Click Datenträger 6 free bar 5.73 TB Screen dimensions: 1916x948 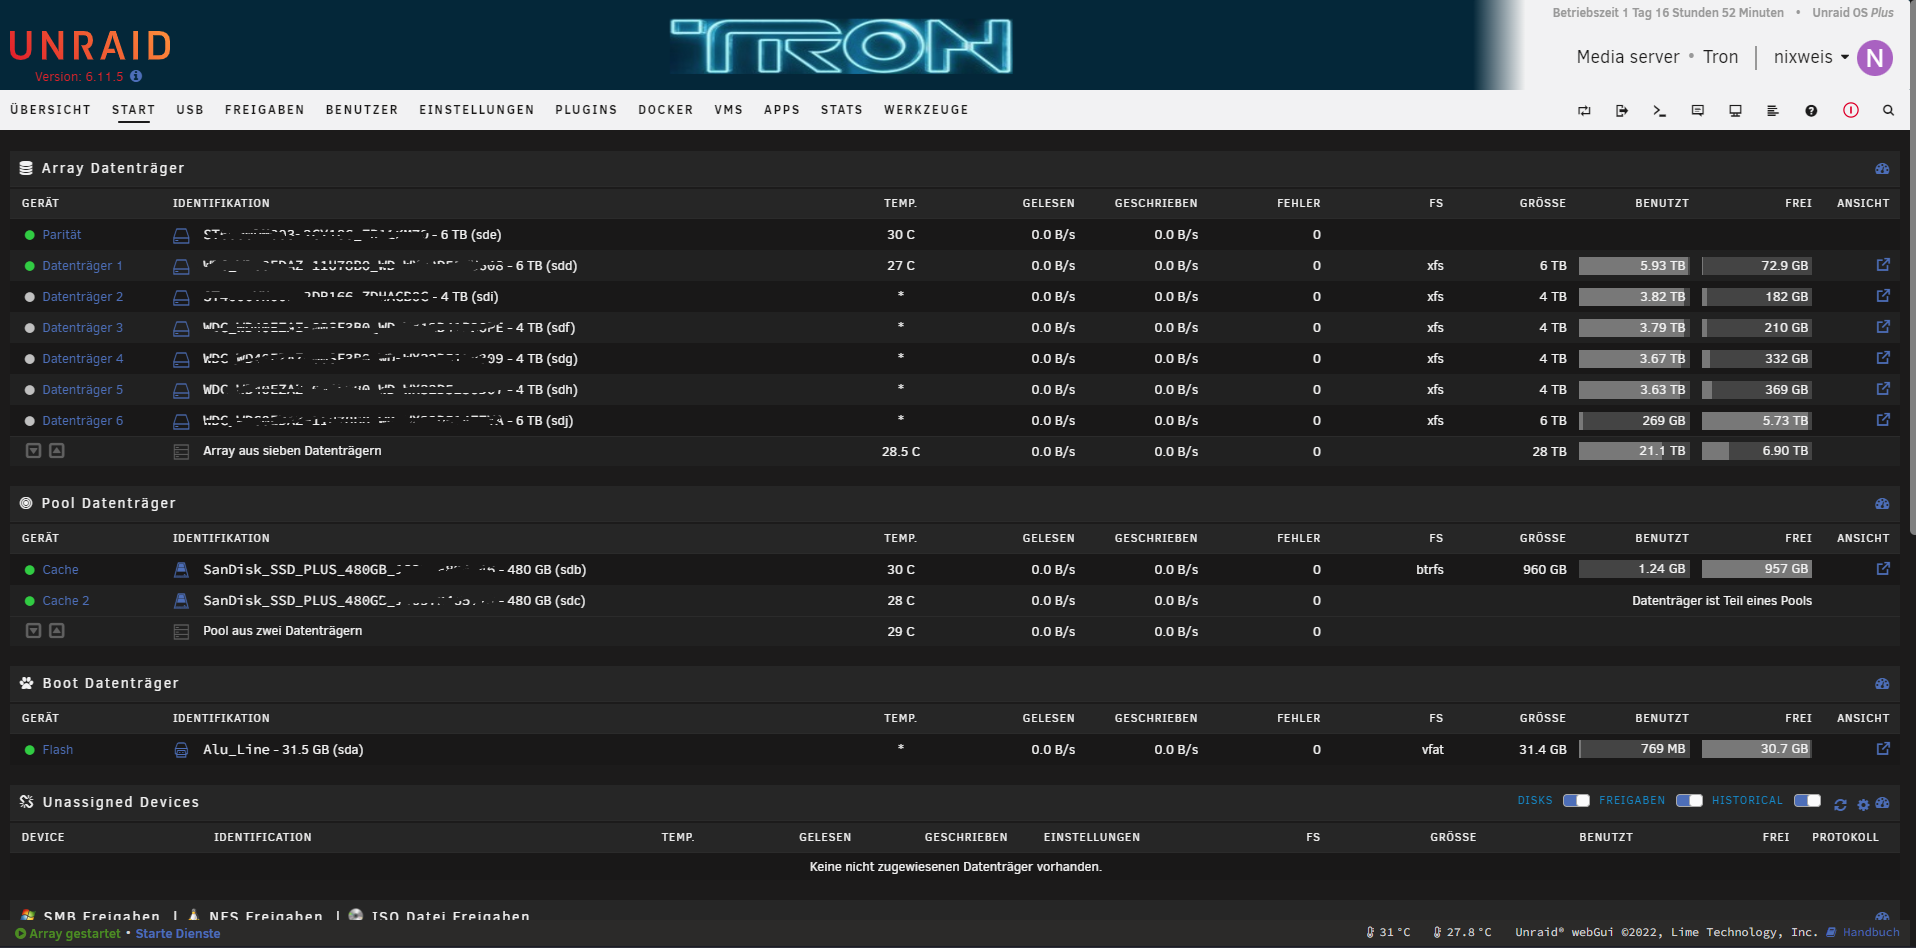point(1757,421)
